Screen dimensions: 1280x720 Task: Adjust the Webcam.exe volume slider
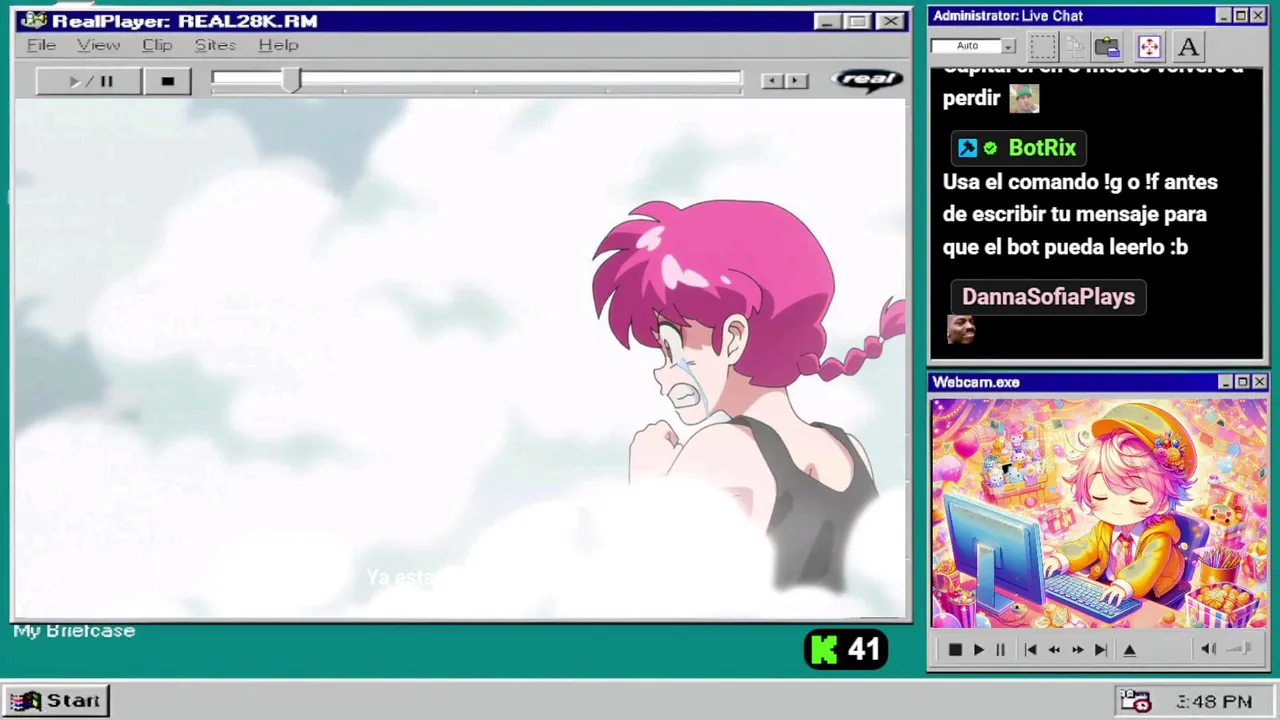(1240, 650)
